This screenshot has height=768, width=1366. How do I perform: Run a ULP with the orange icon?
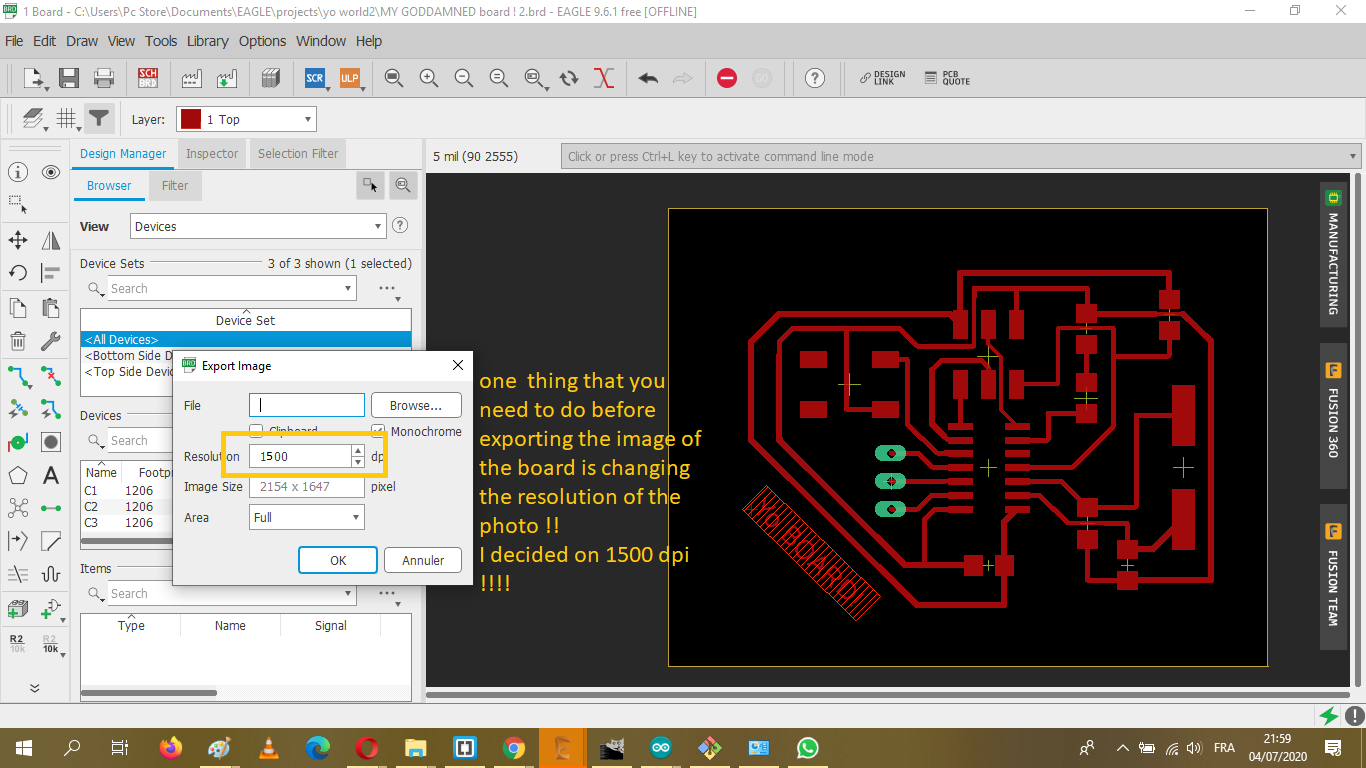350,78
